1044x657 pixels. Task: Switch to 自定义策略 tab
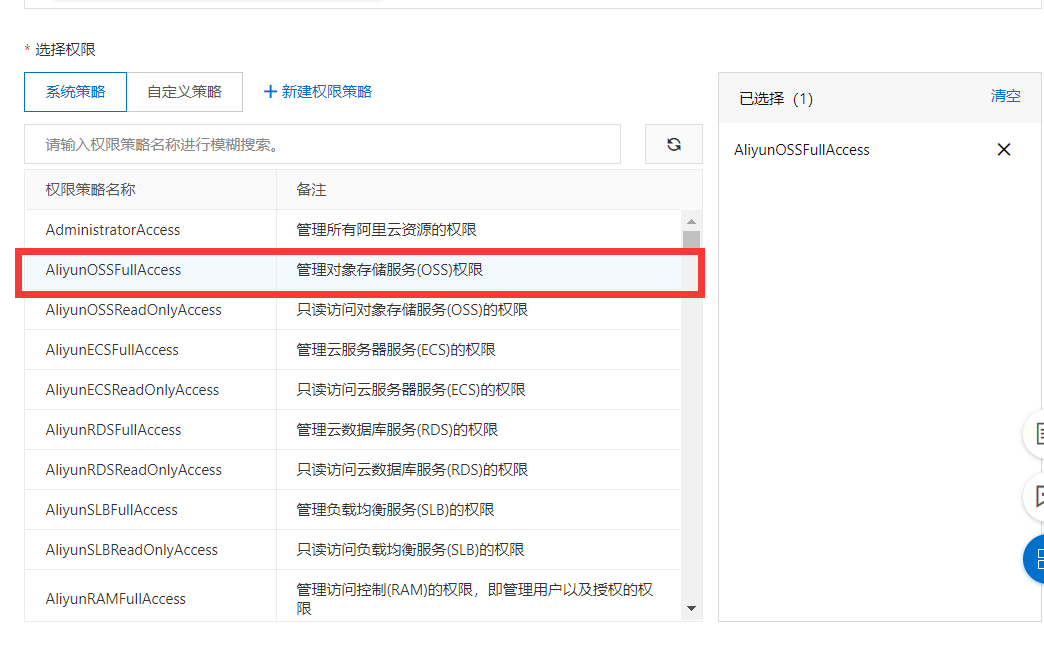(x=184, y=92)
